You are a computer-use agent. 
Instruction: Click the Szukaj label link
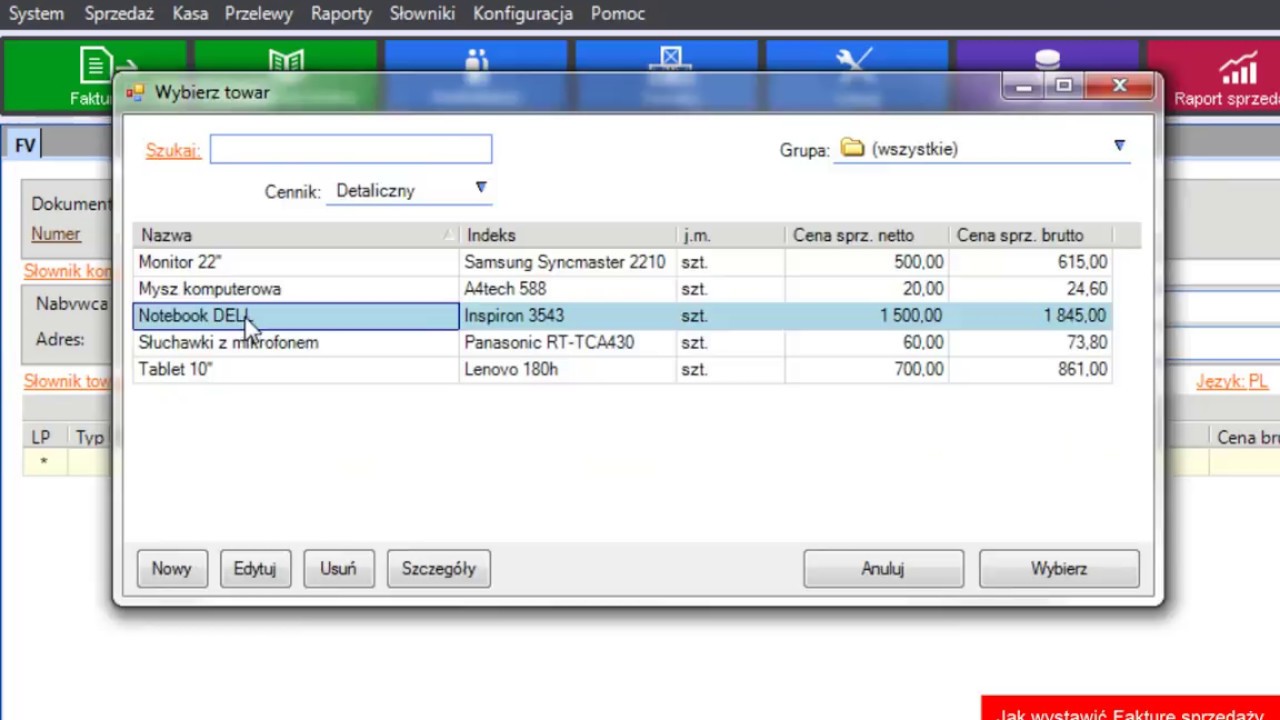pyautogui.click(x=173, y=150)
